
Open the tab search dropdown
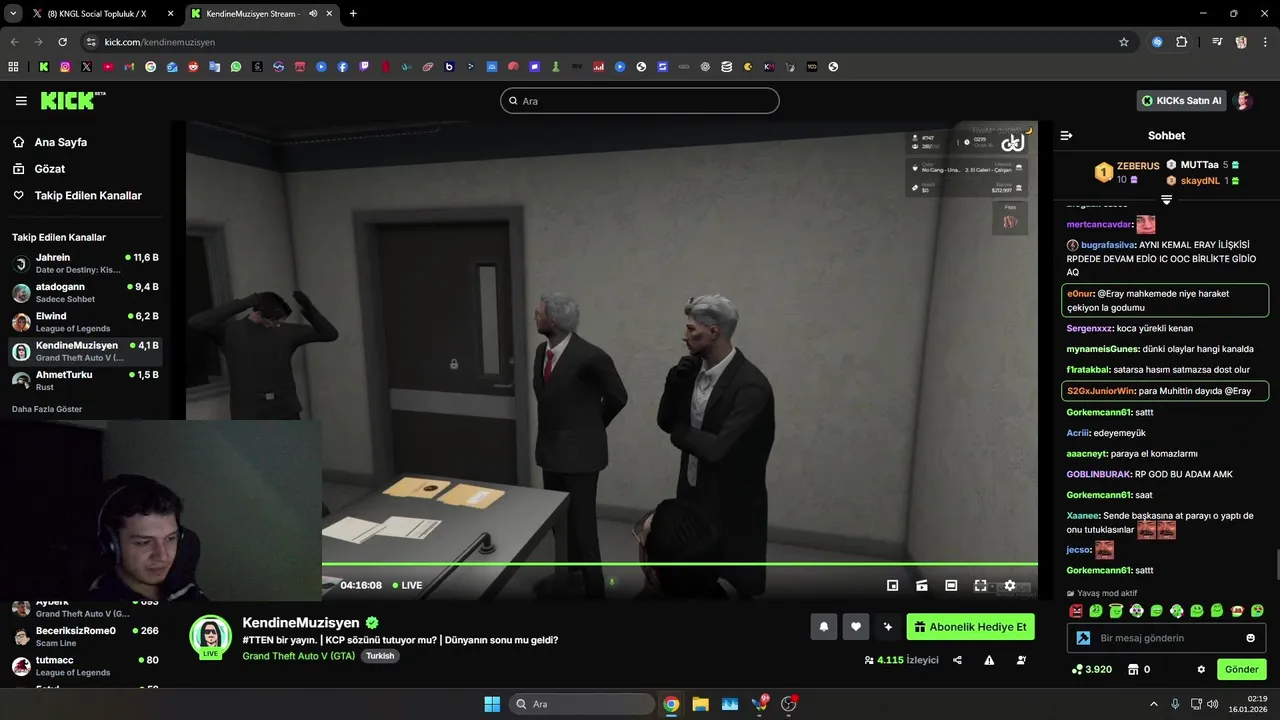coord(13,14)
